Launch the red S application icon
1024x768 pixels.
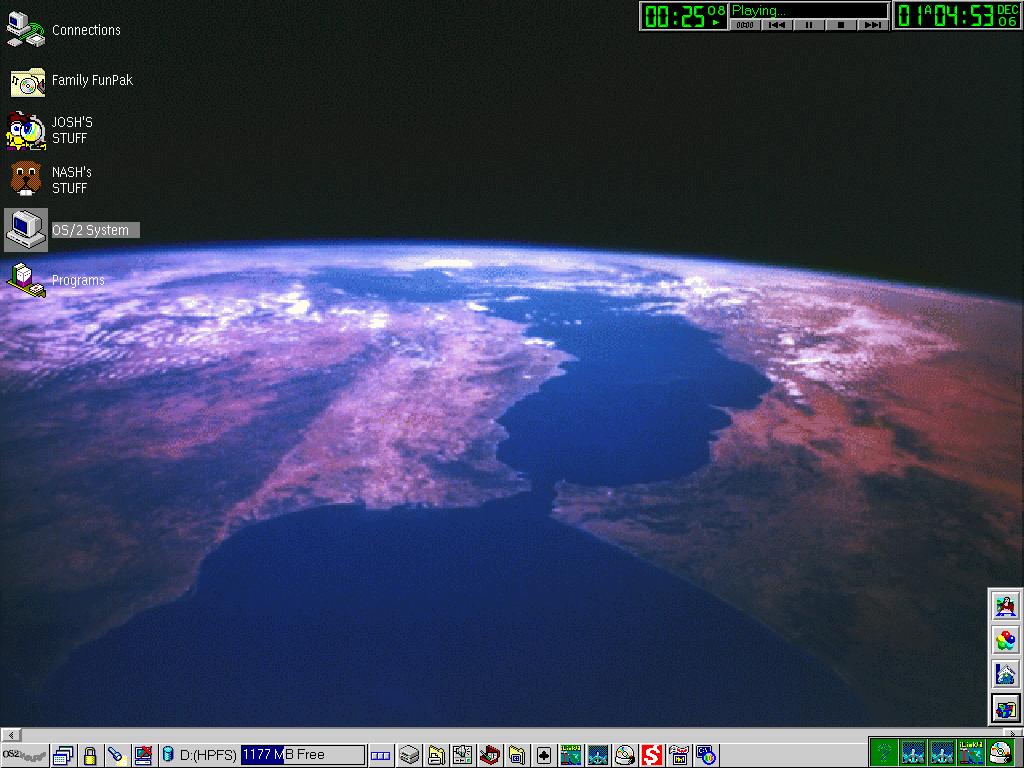click(x=652, y=756)
